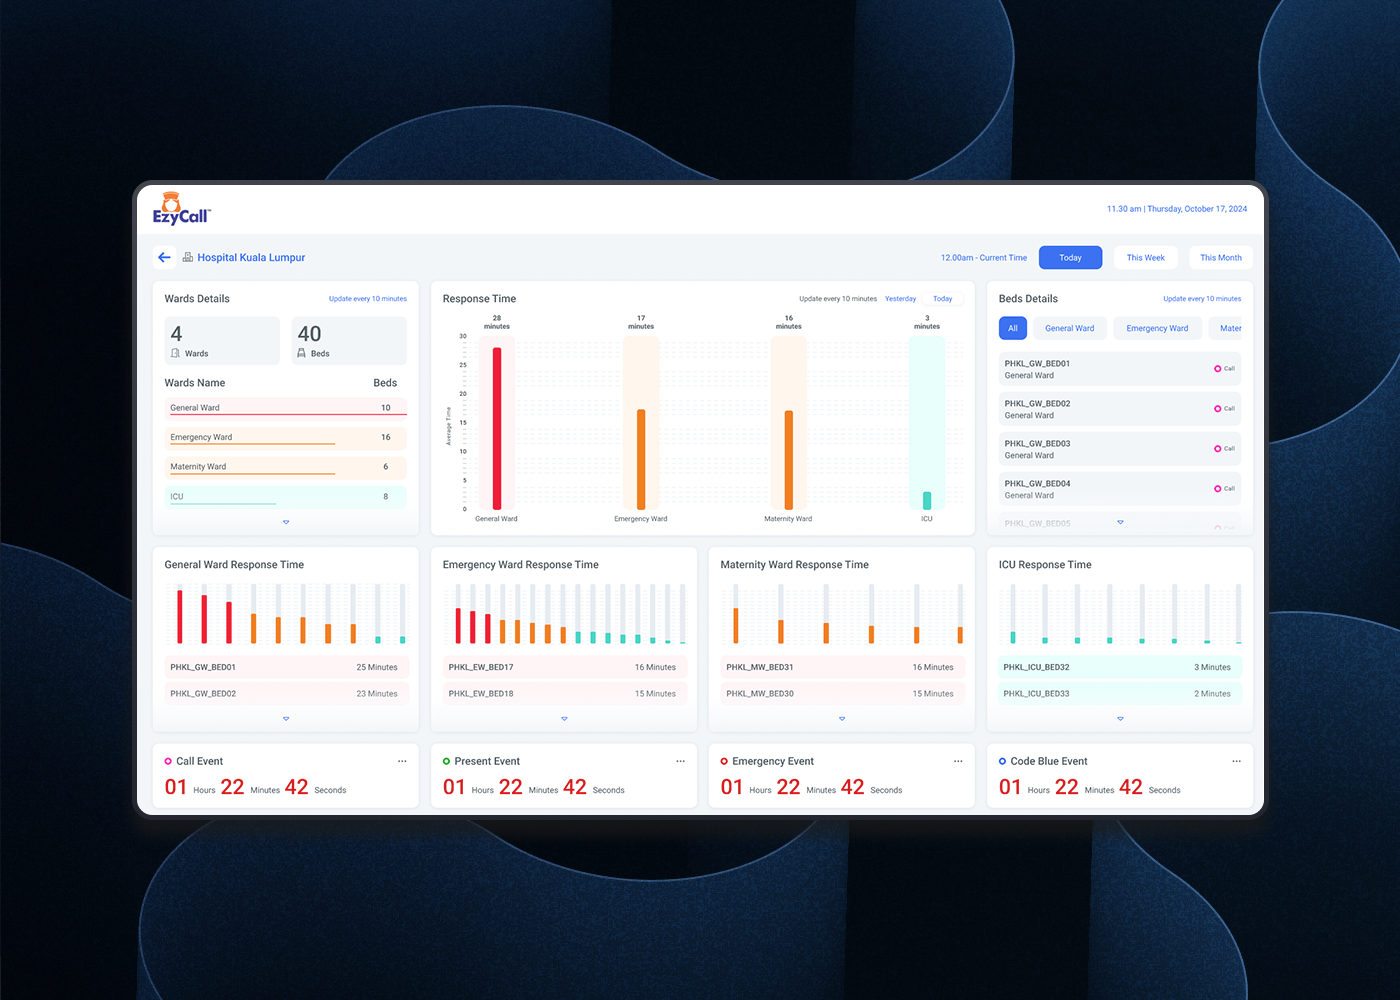Open Call Event options menu
This screenshot has height=1000, width=1400.
pyautogui.click(x=402, y=761)
